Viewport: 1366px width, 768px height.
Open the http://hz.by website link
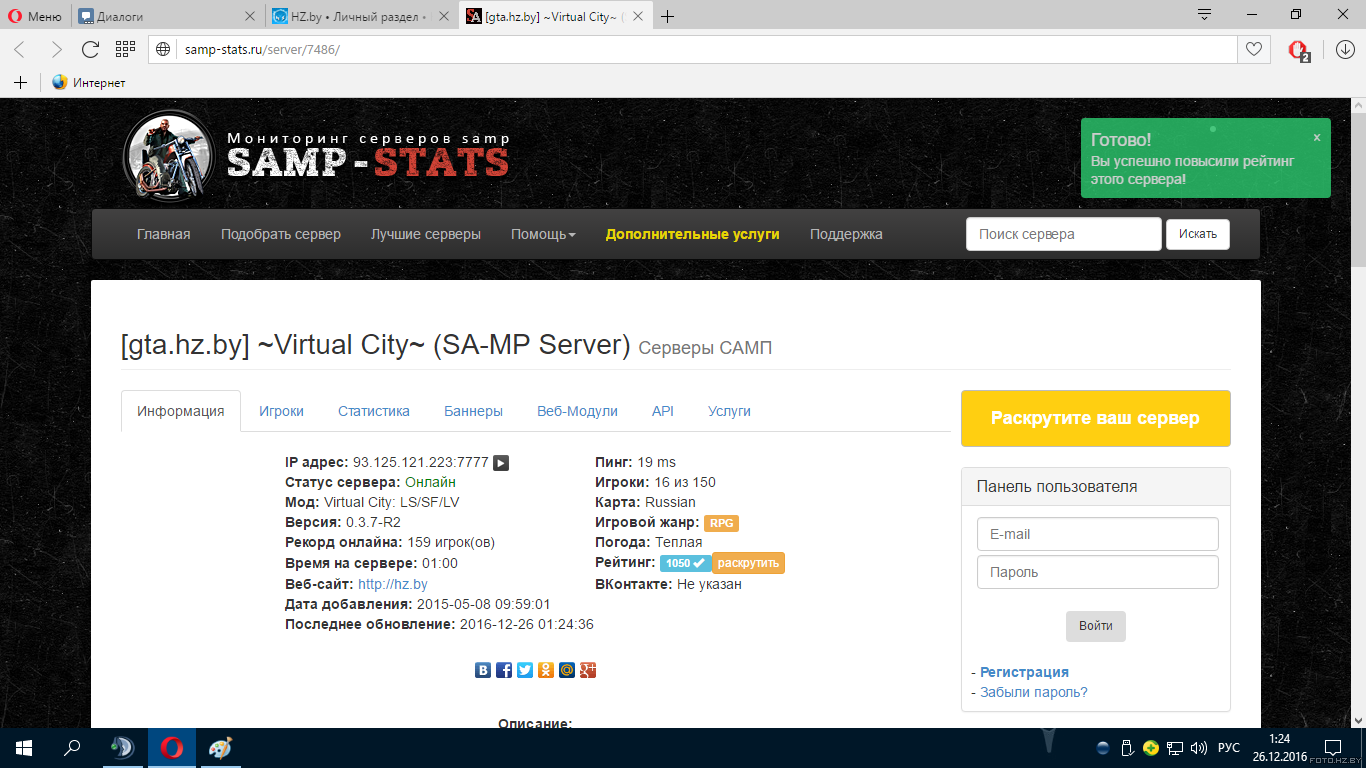click(x=393, y=584)
